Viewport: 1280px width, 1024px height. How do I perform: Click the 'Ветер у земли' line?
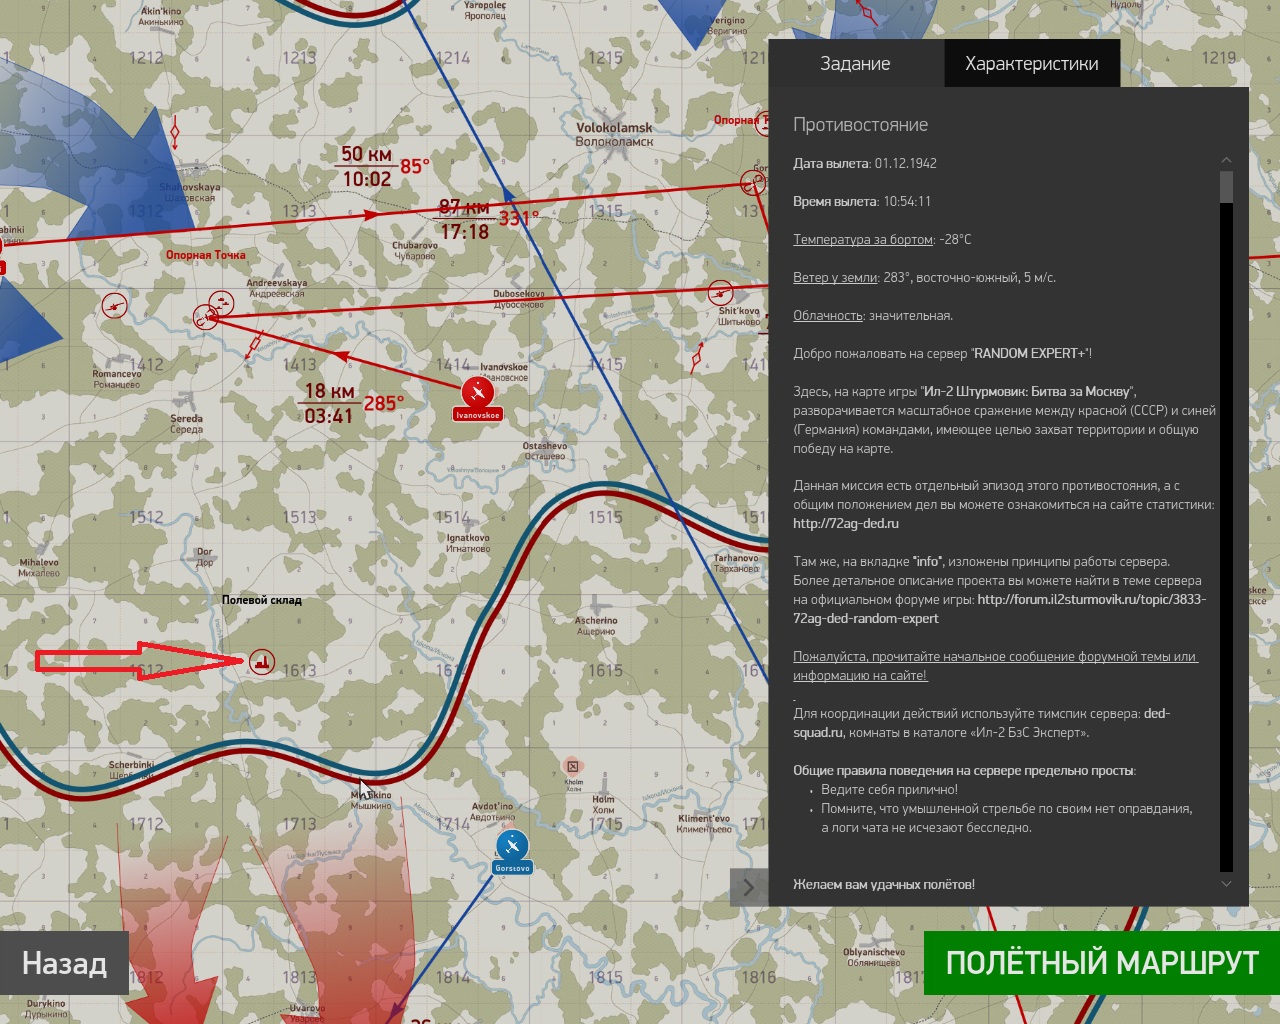point(924,277)
